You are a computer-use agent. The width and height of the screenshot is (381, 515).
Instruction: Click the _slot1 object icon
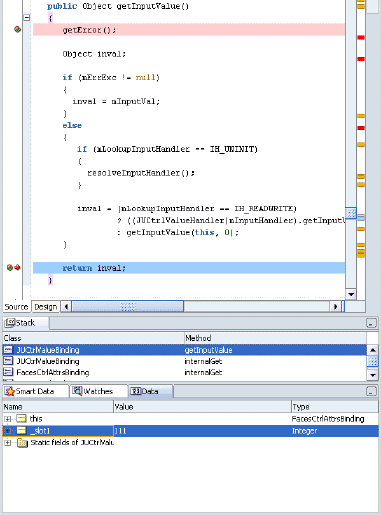[21, 431]
